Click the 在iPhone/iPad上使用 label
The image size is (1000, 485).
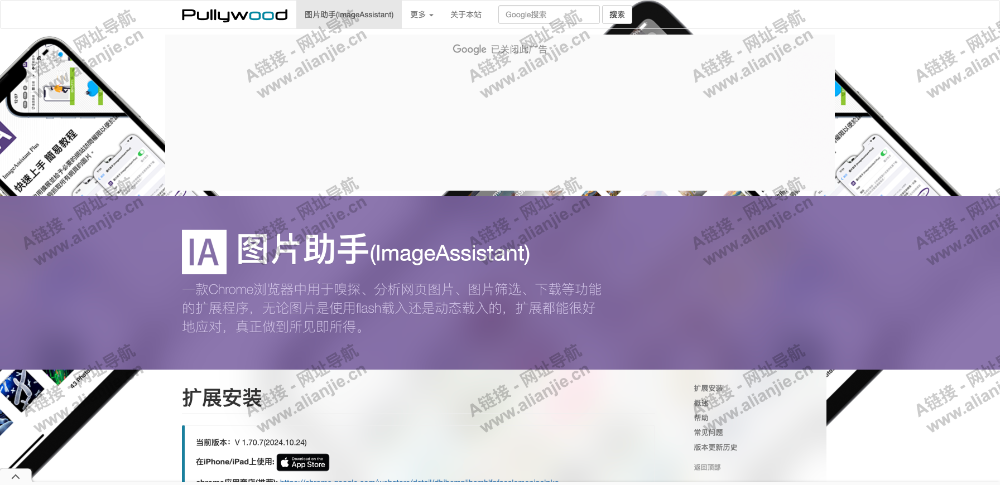[235, 461]
